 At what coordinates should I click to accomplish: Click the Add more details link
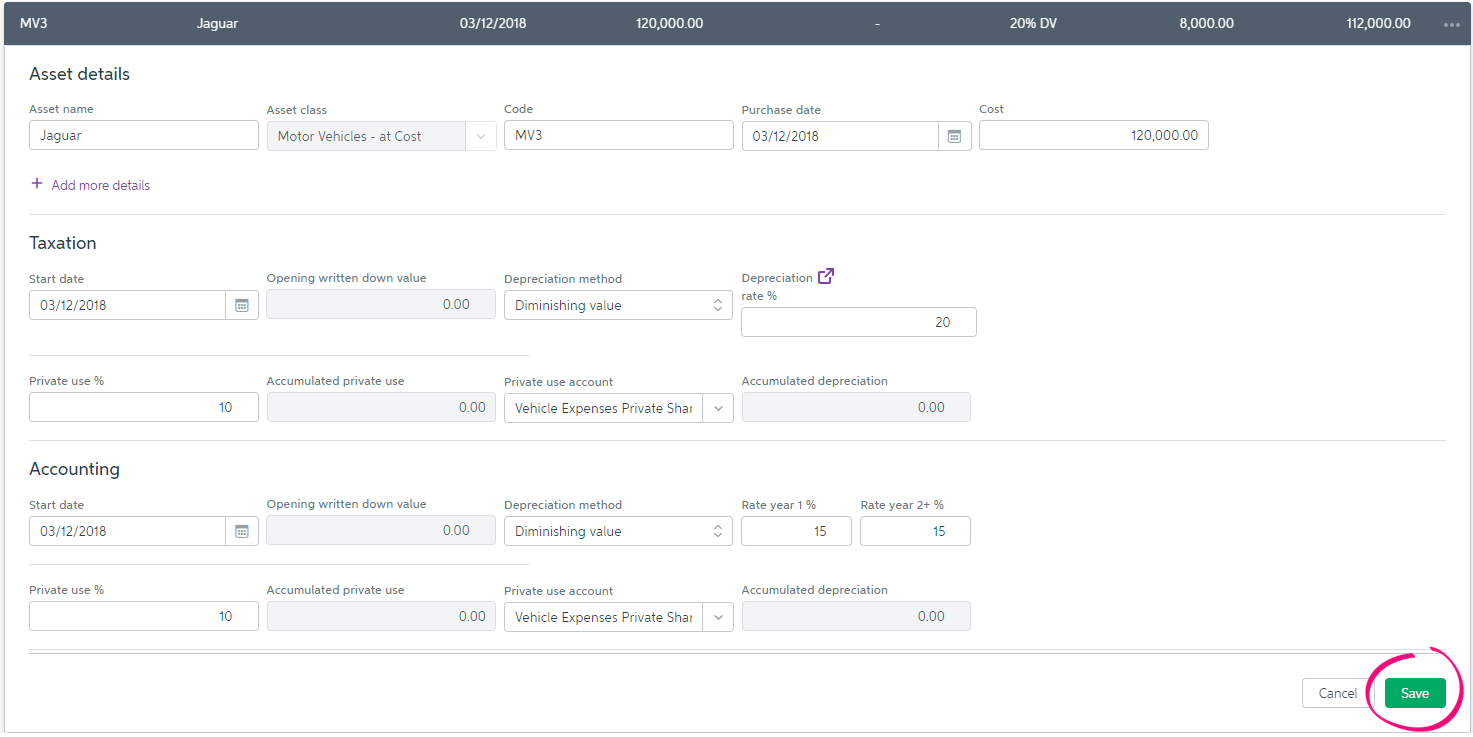(100, 185)
